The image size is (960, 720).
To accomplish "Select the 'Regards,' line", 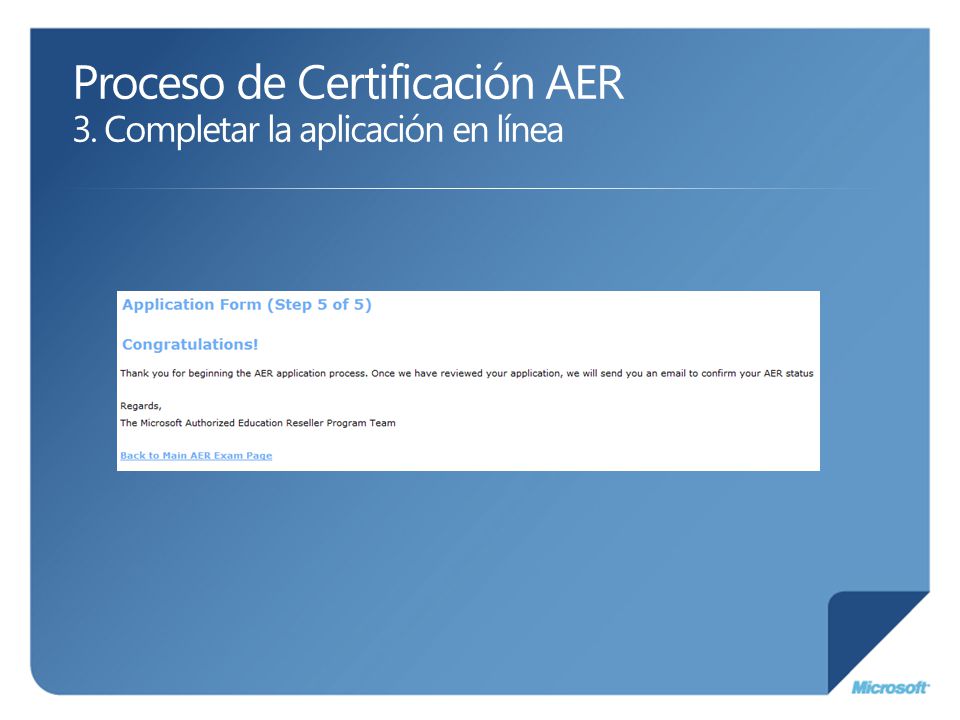I will click(141, 406).
